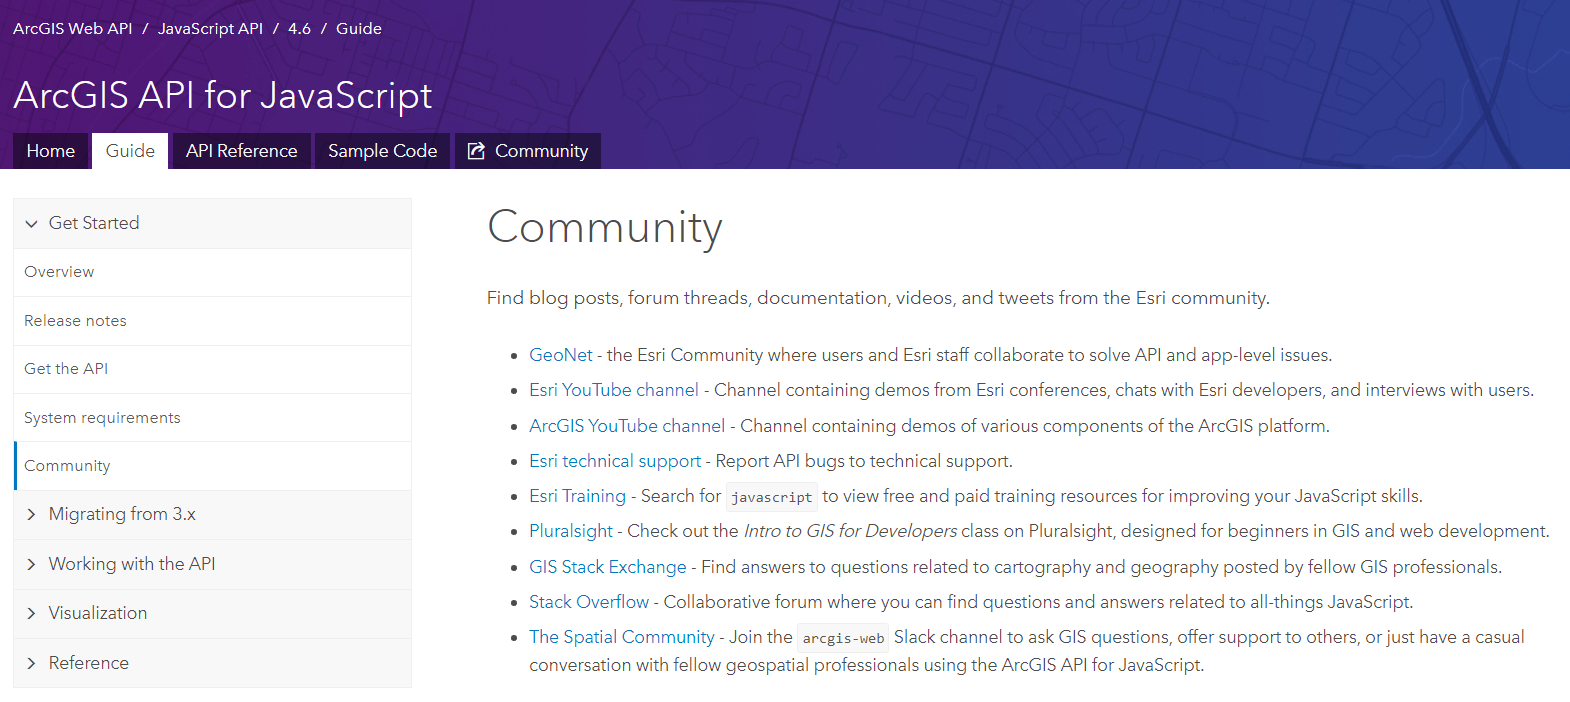Open the GIS Stack Exchange link

tap(608, 567)
